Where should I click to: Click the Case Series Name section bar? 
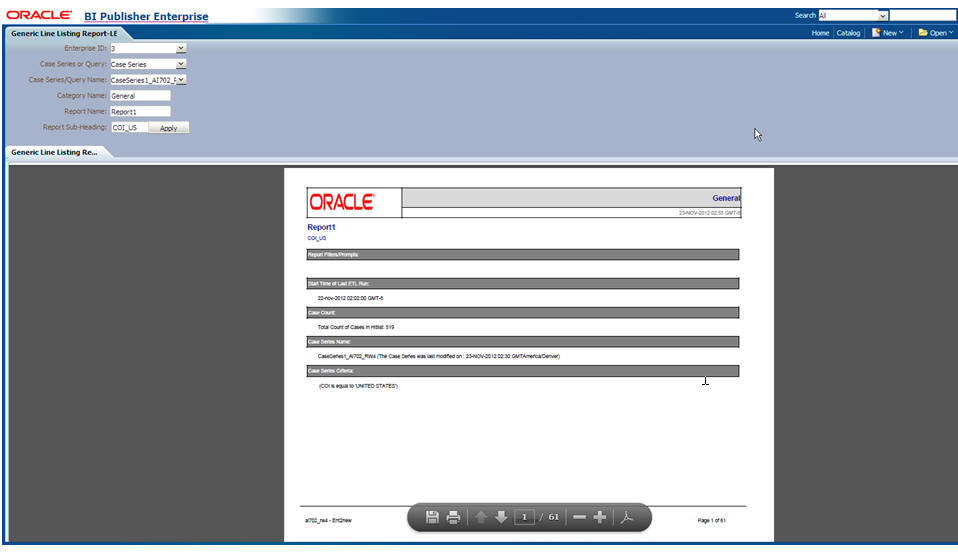[x=523, y=342]
